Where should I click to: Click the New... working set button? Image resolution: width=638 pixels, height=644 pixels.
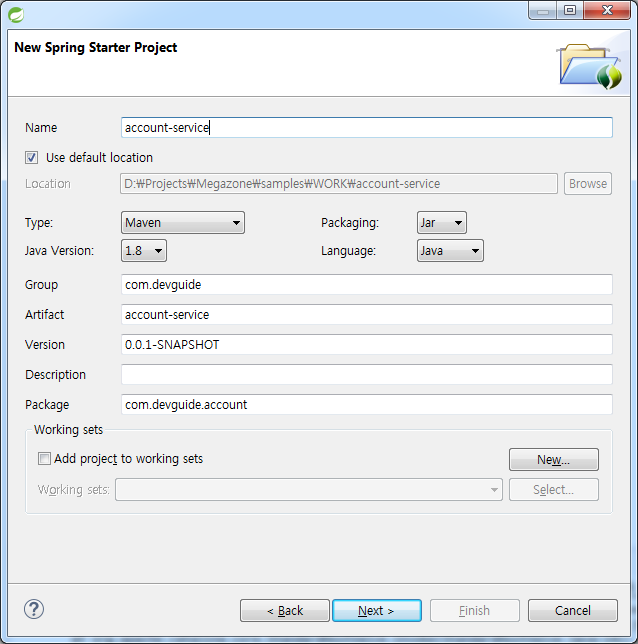pyautogui.click(x=554, y=459)
